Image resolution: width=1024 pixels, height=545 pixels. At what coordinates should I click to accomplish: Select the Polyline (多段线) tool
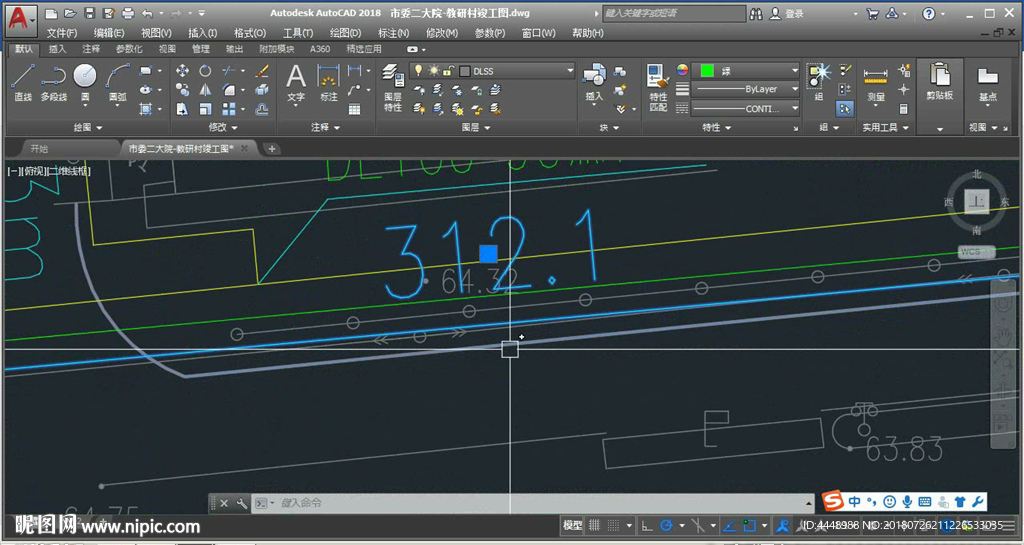coord(54,82)
